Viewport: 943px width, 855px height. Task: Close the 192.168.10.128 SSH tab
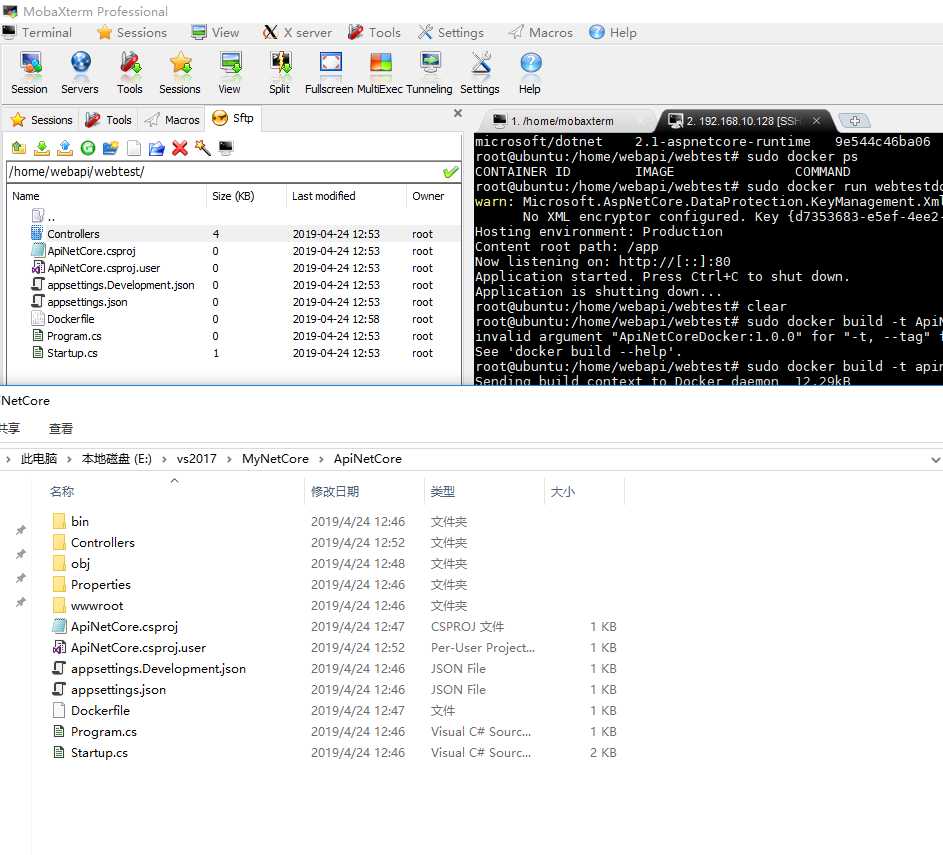point(816,121)
